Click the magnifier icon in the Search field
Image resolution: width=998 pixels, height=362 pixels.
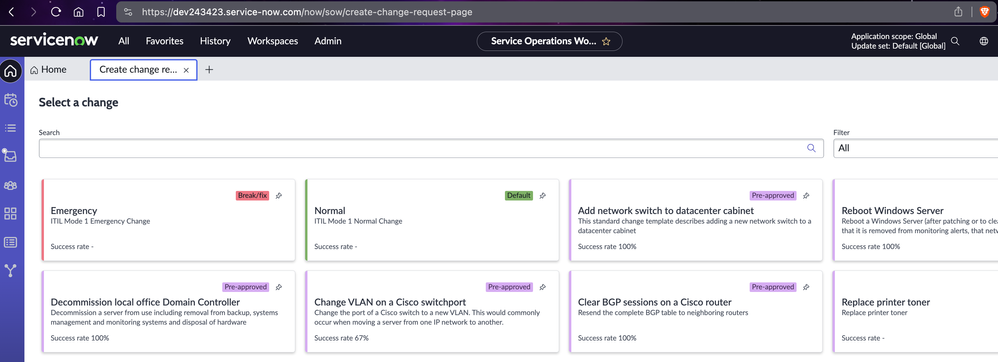(x=811, y=148)
